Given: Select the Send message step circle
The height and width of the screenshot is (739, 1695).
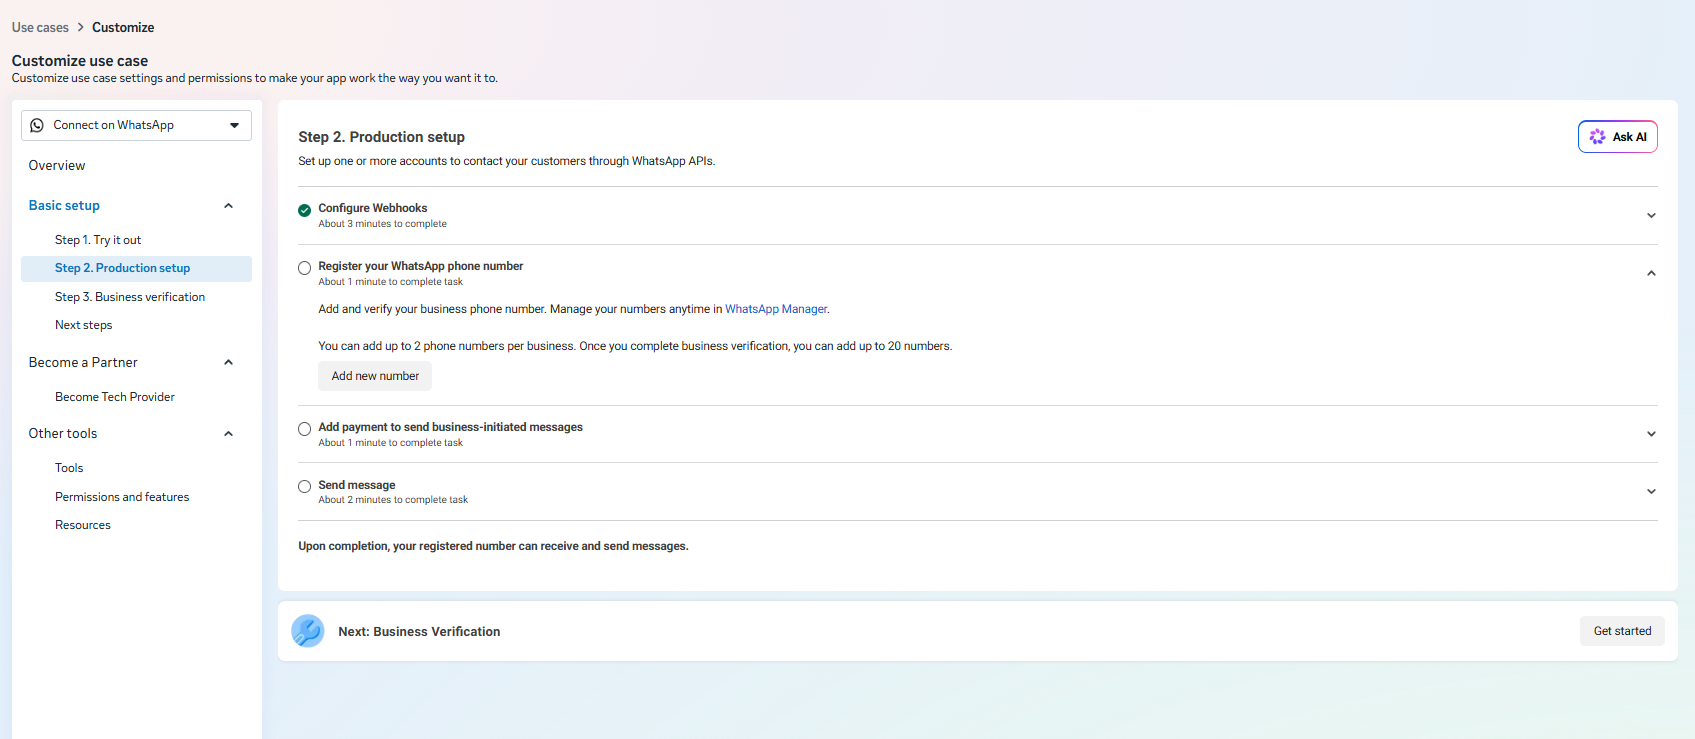Looking at the screenshot, I should pos(304,487).
